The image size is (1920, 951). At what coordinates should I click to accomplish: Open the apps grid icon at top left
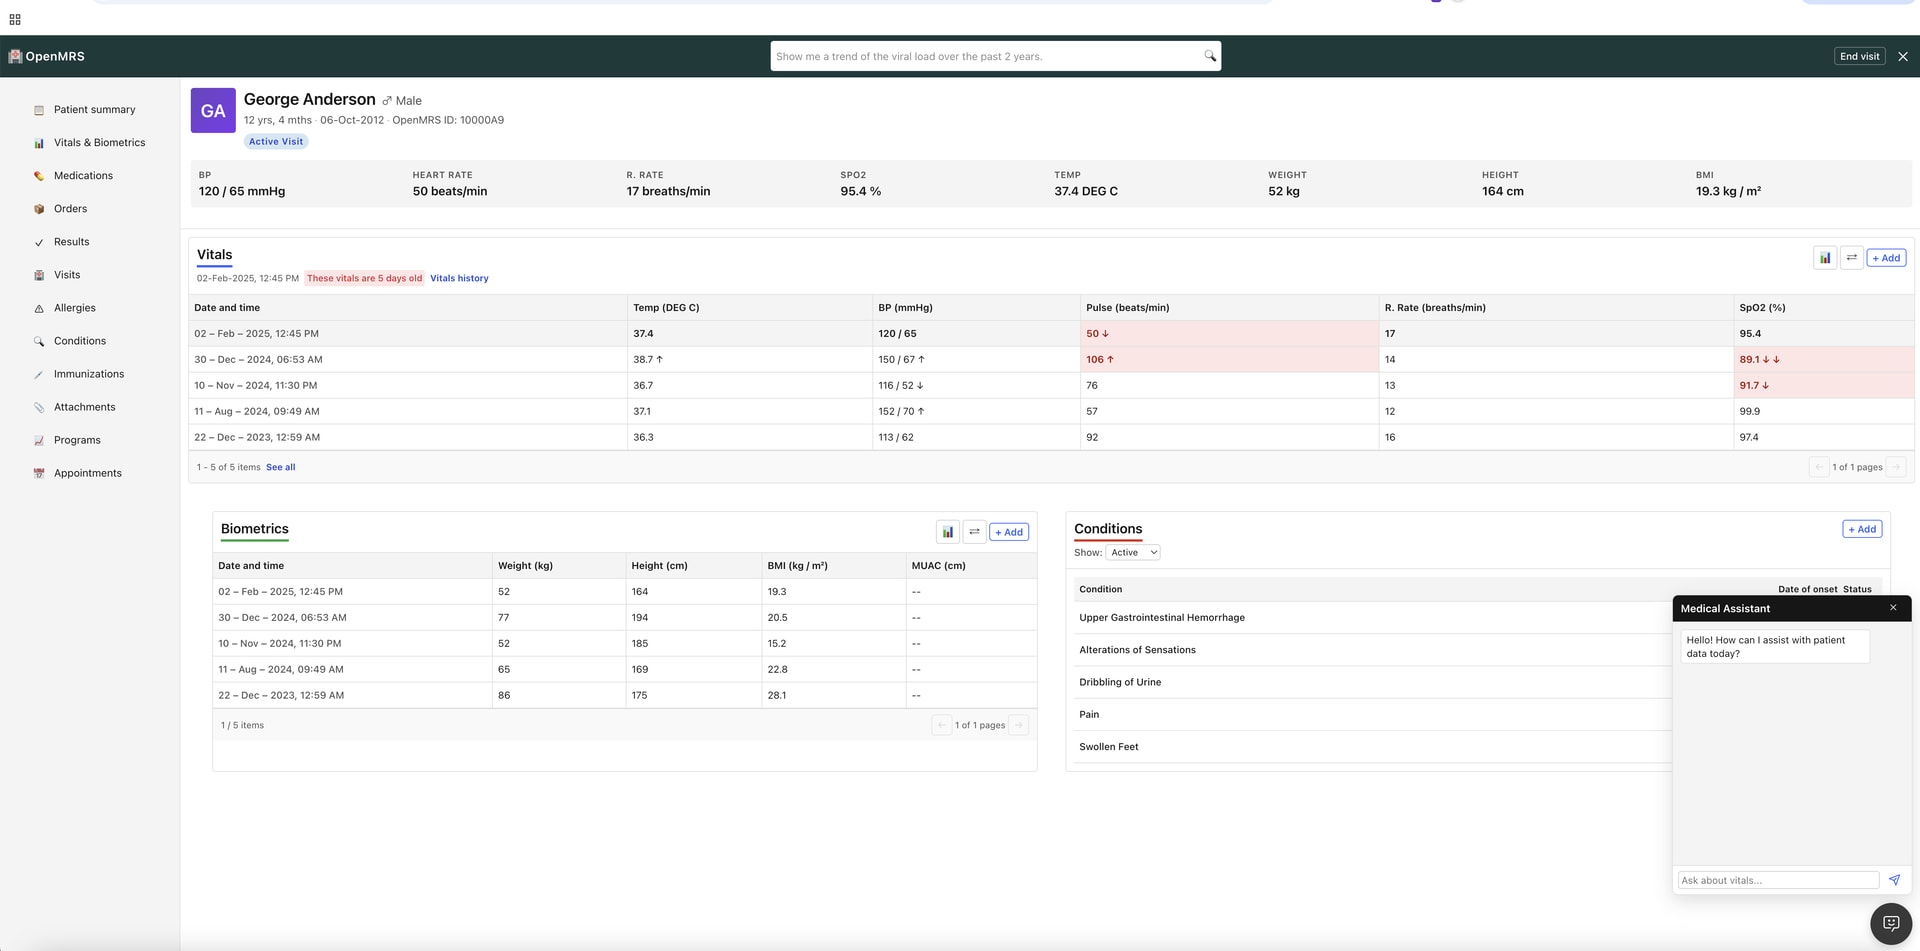coord(15,19)
